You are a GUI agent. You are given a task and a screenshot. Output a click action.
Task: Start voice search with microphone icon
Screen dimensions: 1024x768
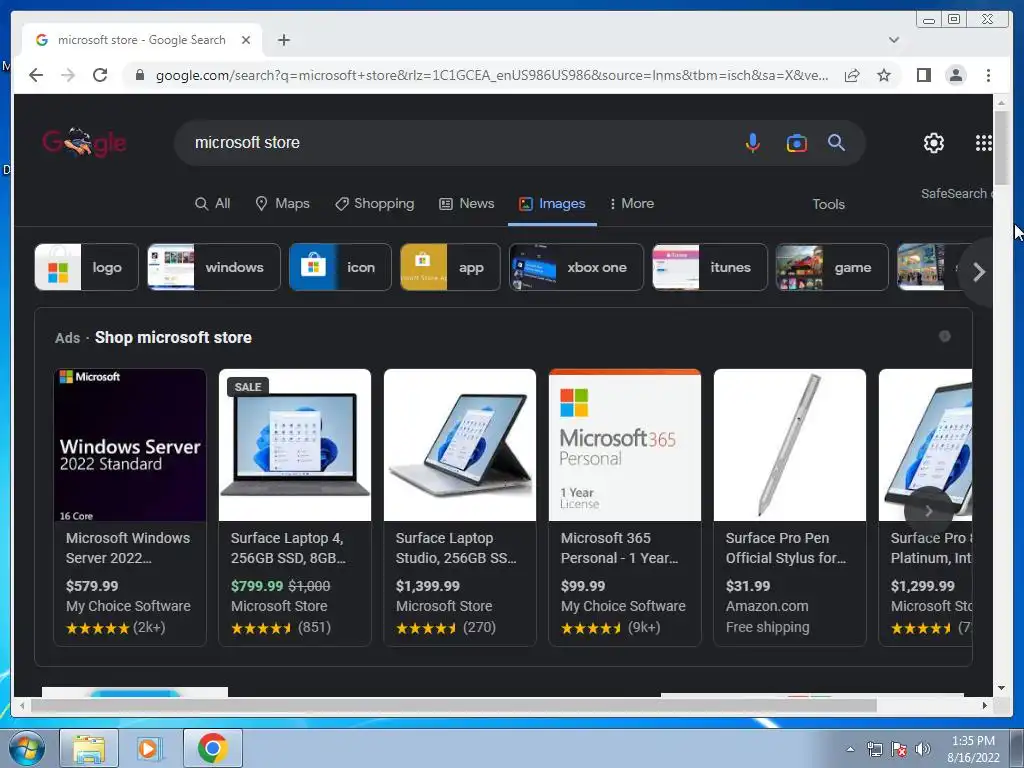752,142
